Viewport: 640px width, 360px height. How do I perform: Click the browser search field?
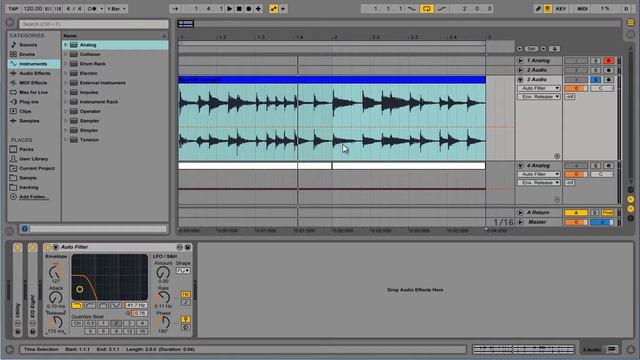(x=94, y=24)
